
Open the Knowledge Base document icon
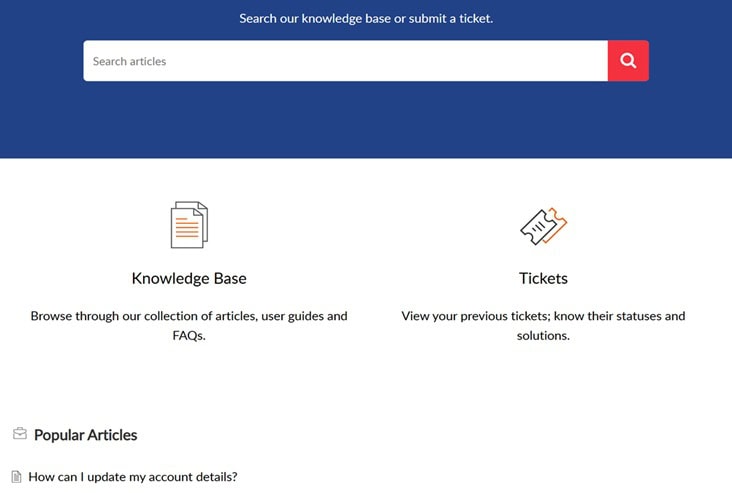[x=189, y=225]
